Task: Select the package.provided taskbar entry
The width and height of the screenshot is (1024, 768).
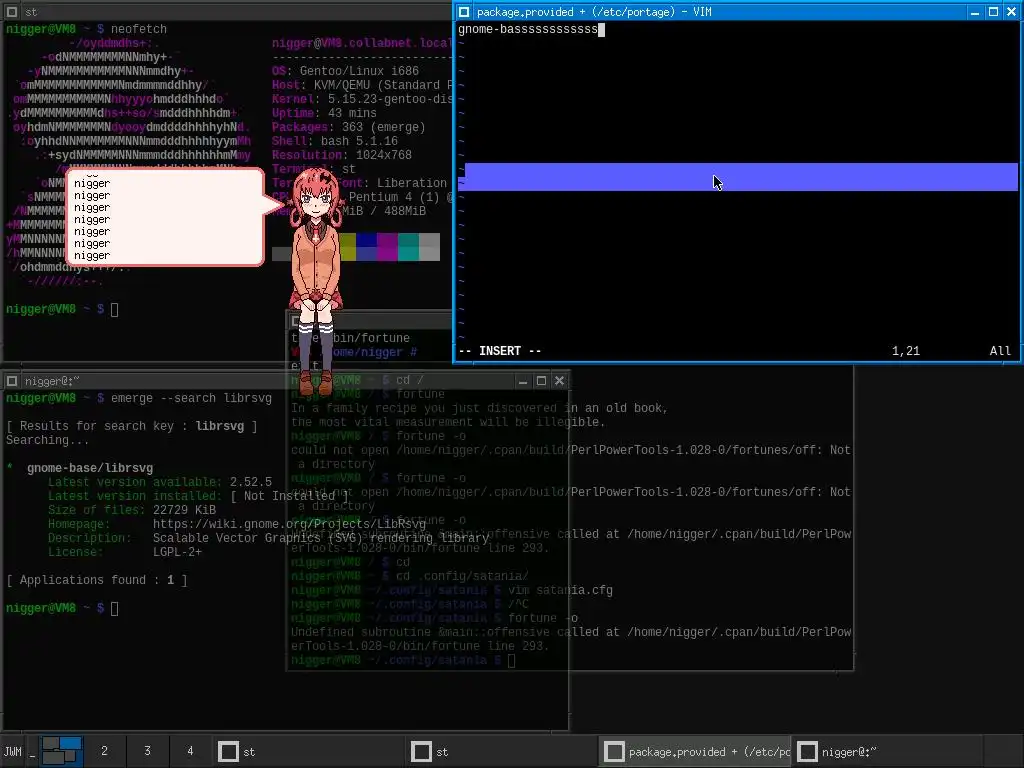Action: [x=696, y=752]
